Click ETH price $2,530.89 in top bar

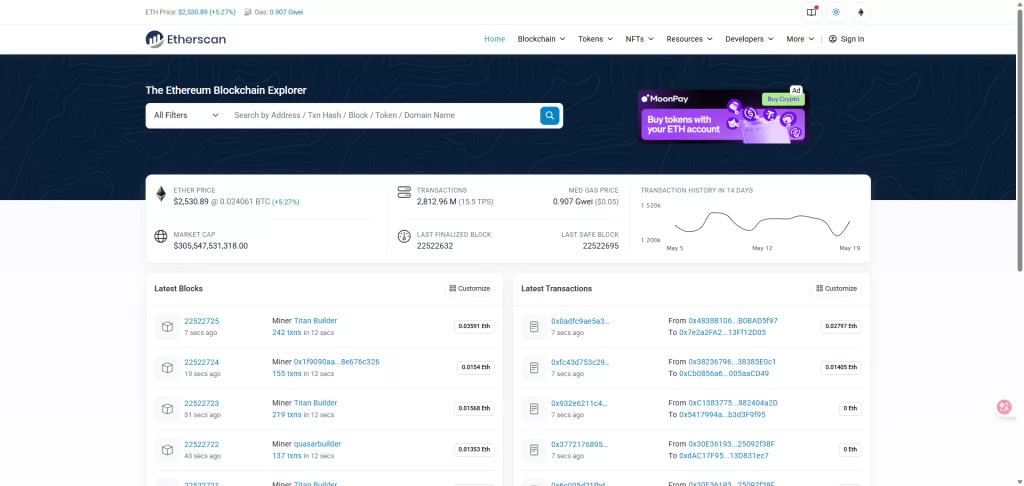click(193, 12)
